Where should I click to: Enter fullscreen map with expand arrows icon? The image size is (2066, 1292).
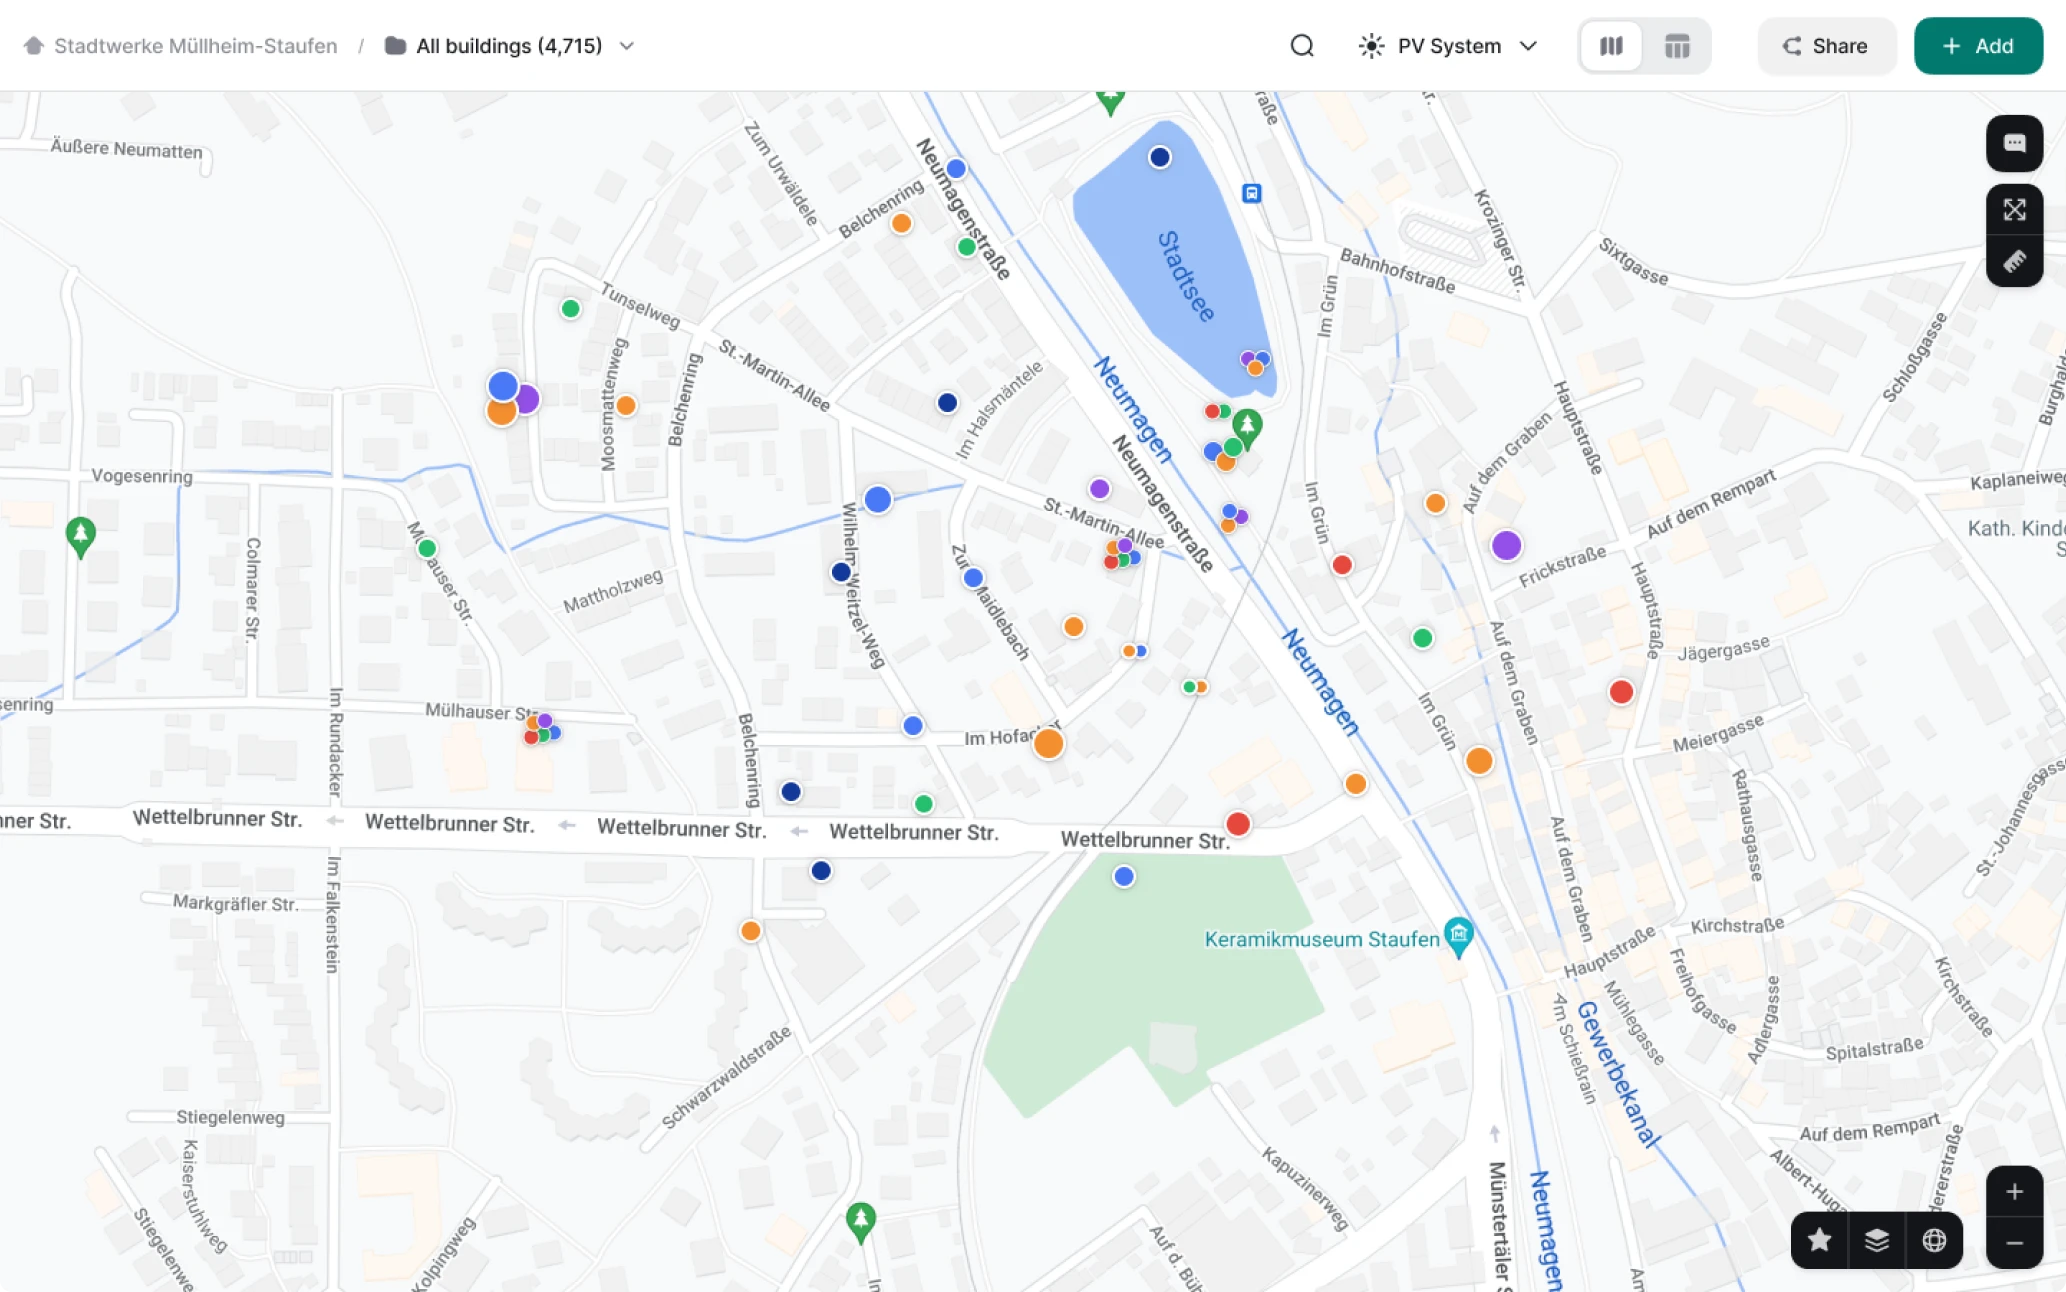[x=2014, y=210]
